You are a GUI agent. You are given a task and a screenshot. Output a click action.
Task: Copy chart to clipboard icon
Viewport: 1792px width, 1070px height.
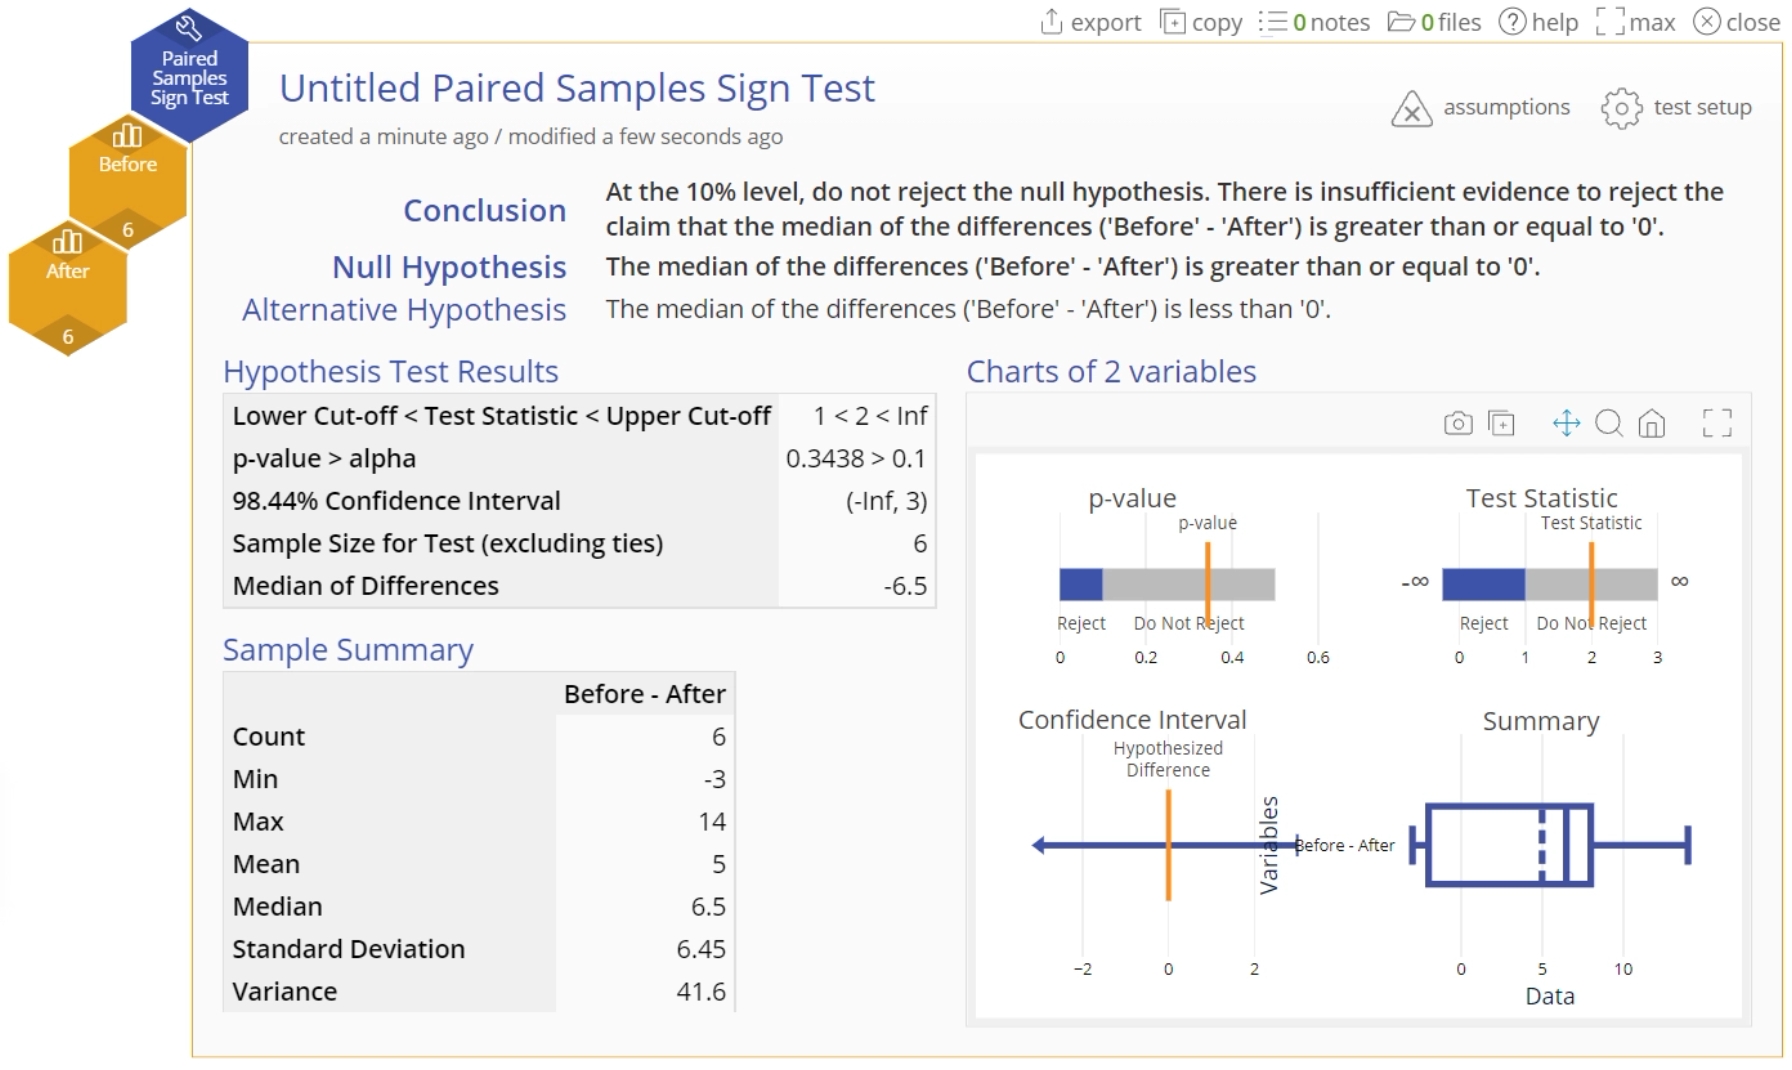pyautogui.click(x=1502, y=424)
